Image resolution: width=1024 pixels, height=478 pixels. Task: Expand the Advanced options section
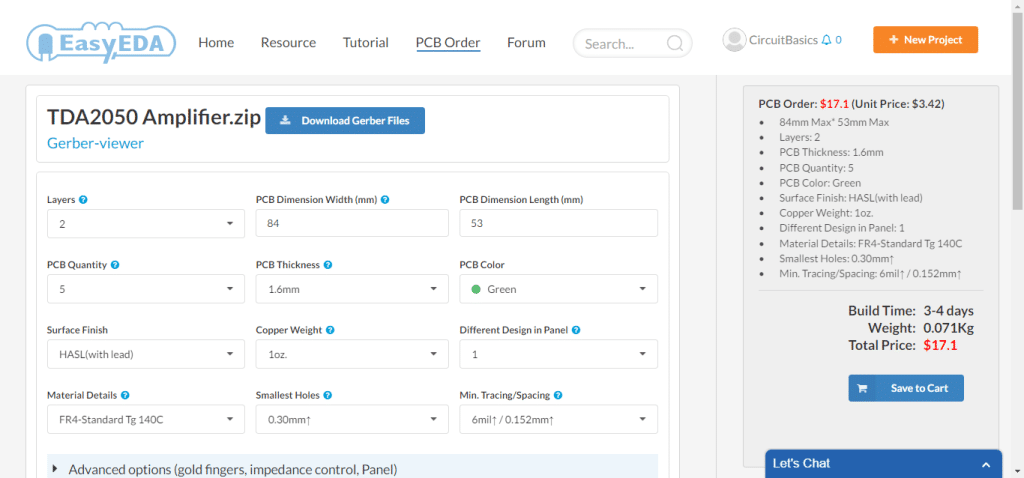click(x=232, y=469)
